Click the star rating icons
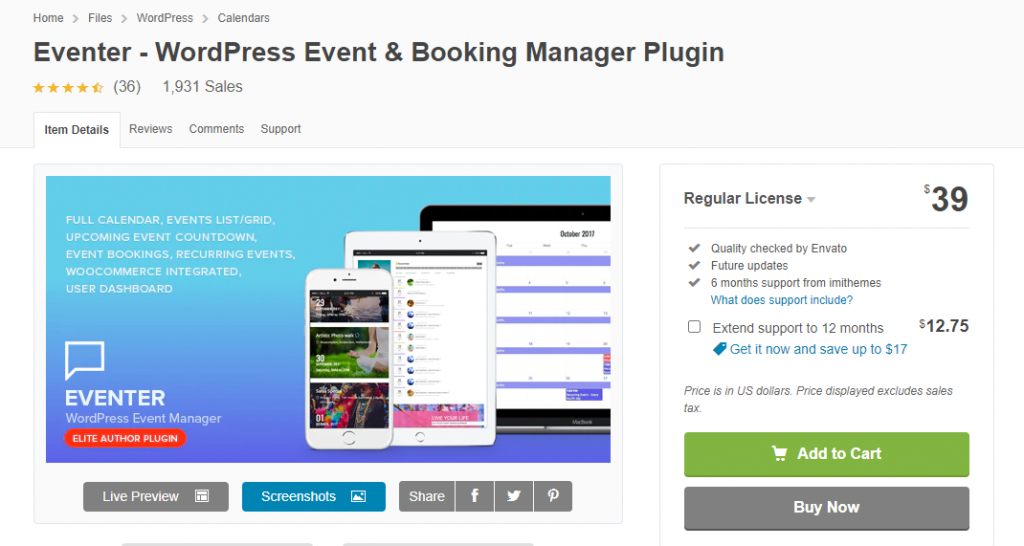Image resolution: width=1024 pixels, height=546 pixels. 68,87
